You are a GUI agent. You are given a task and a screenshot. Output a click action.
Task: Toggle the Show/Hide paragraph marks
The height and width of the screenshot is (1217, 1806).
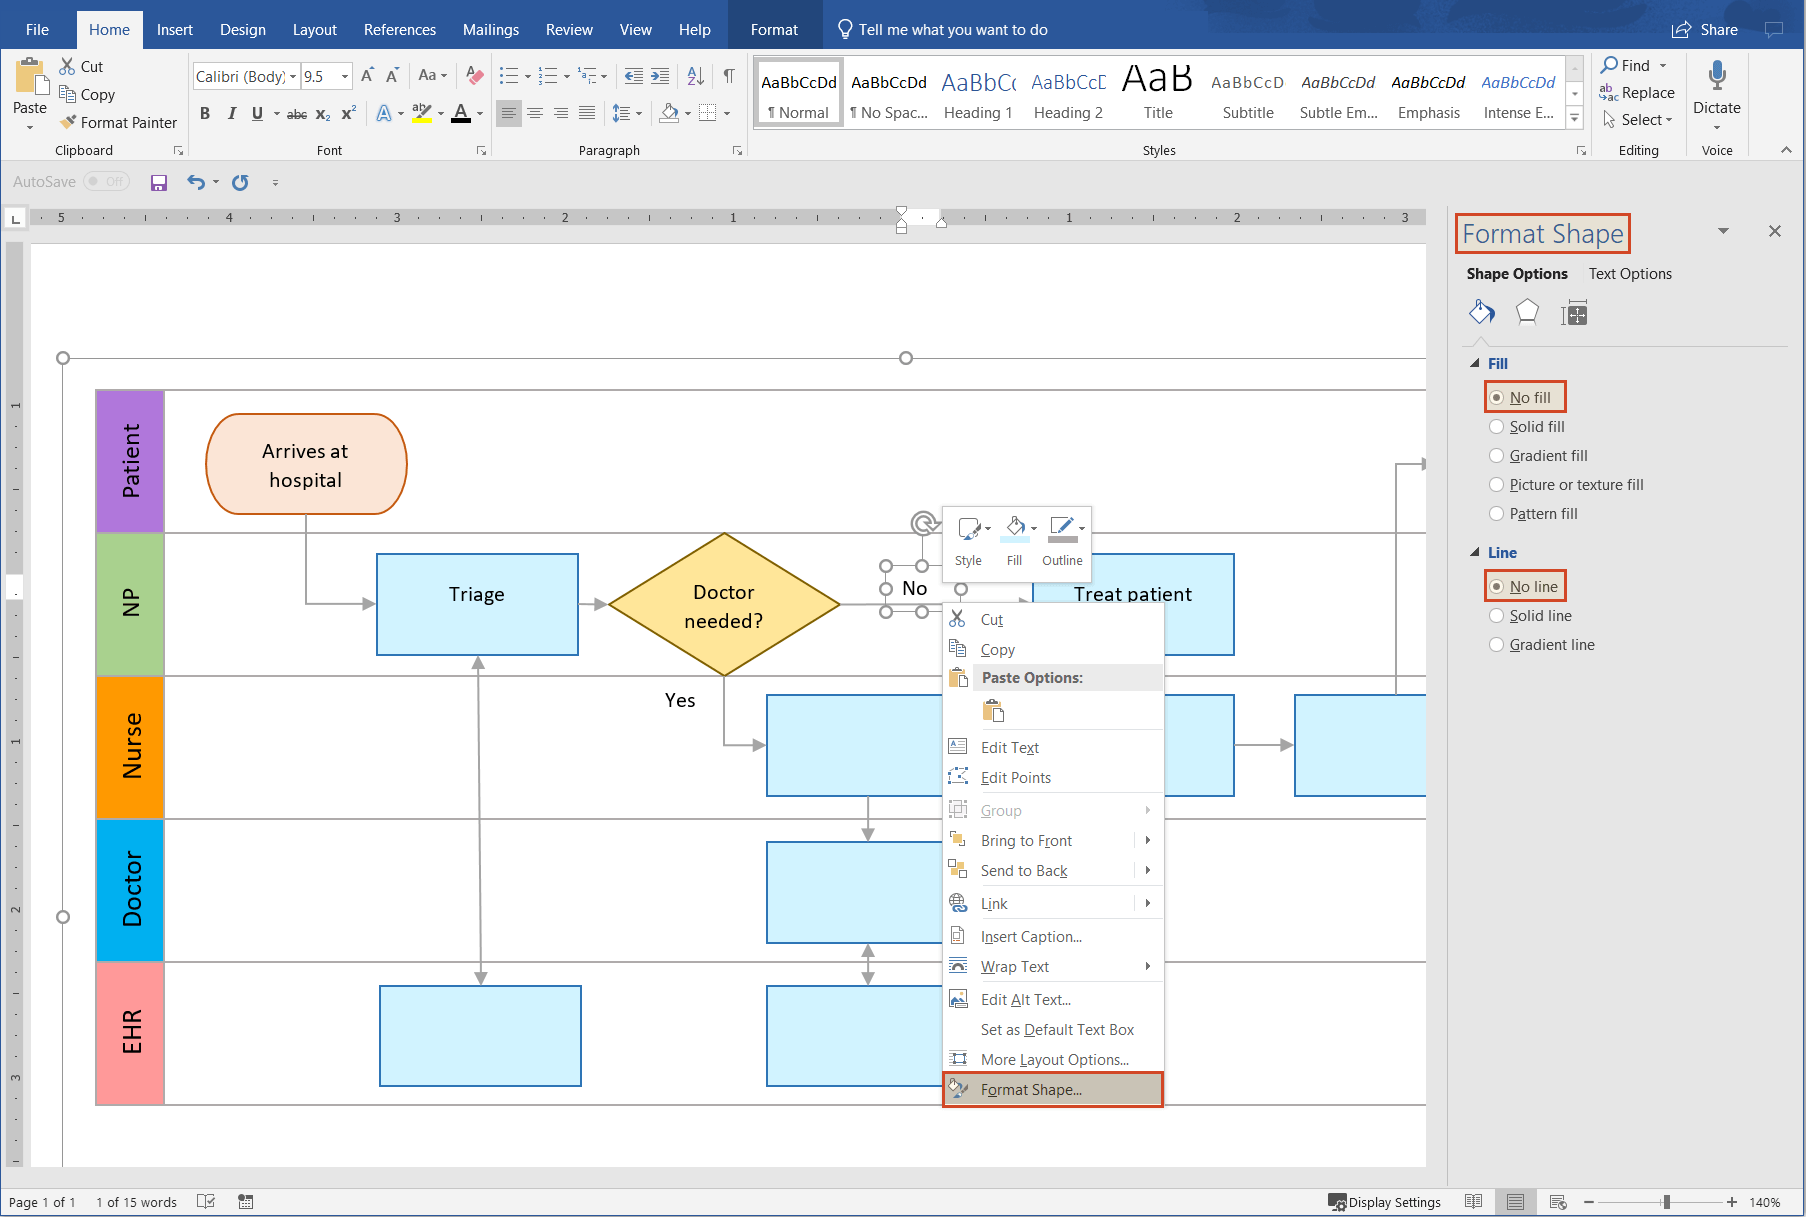730,76
